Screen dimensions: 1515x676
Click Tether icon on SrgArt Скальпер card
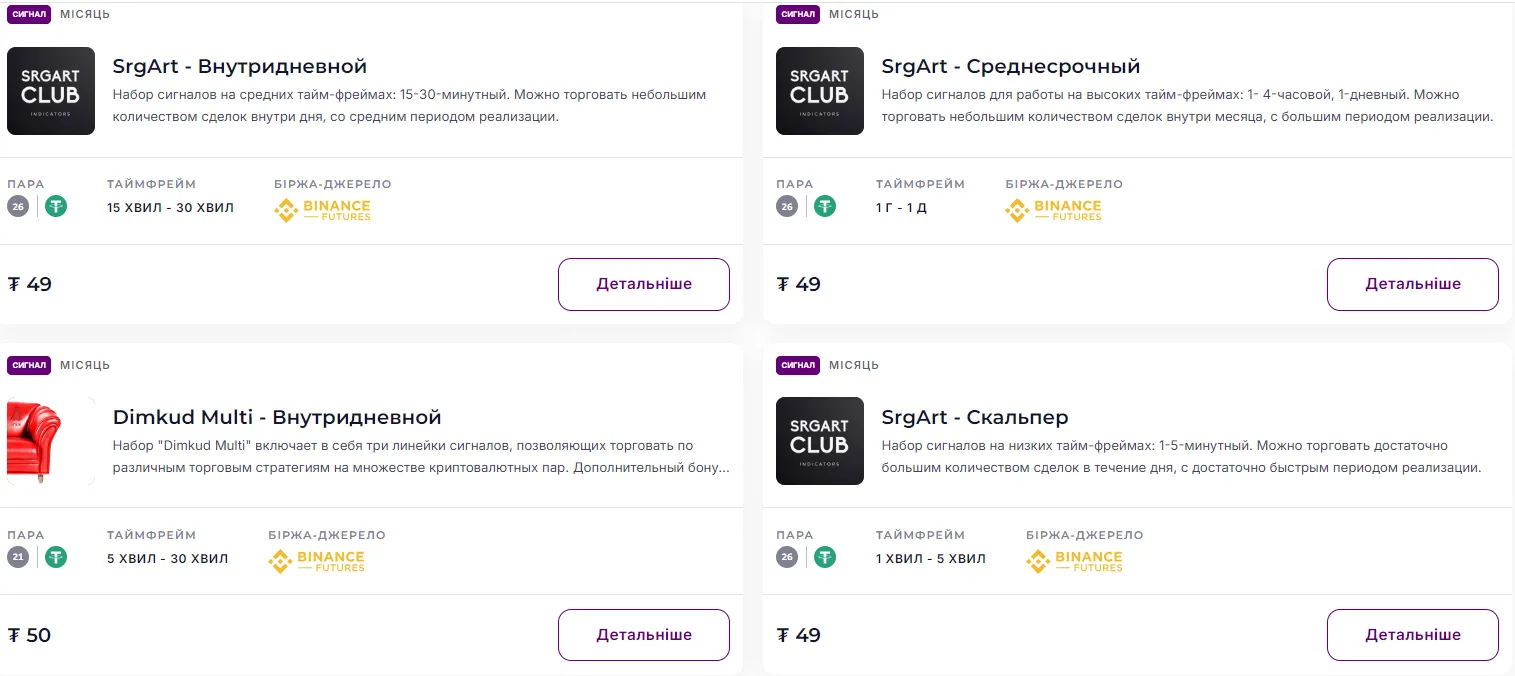click(x=825, y=557)
